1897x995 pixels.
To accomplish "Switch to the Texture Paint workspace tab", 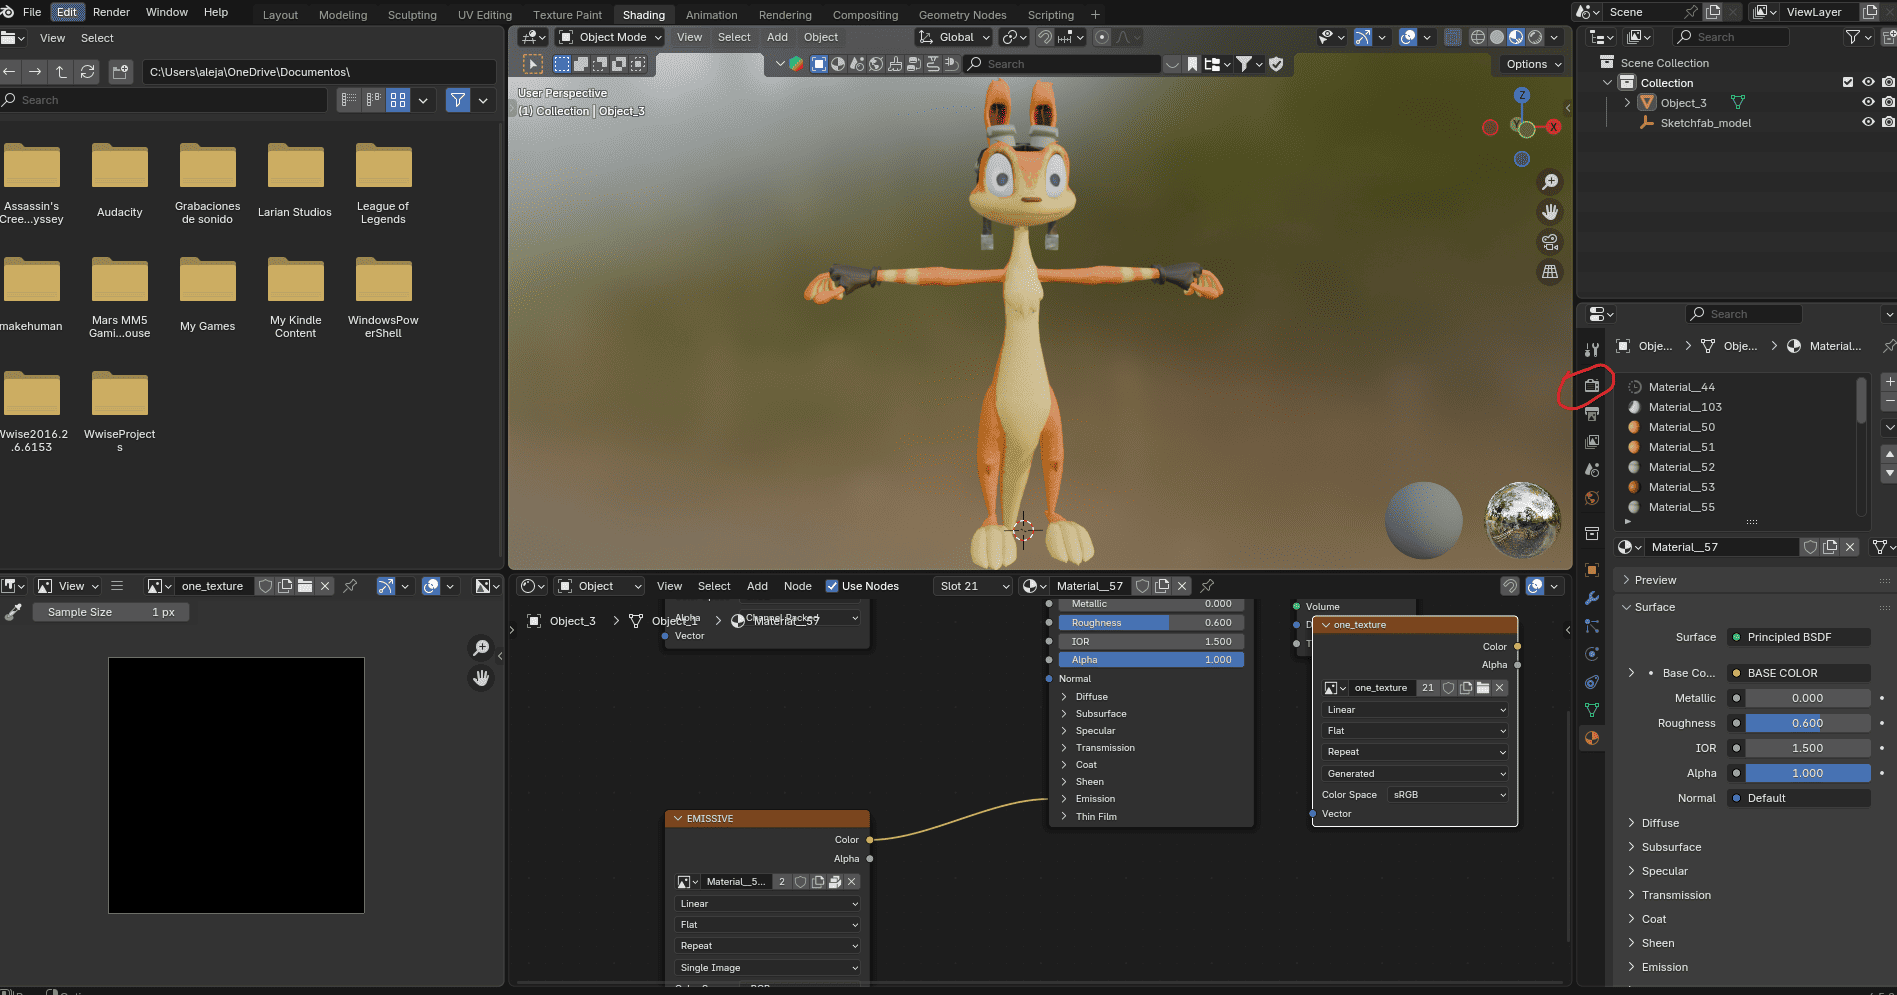I will tap(567, 14).
